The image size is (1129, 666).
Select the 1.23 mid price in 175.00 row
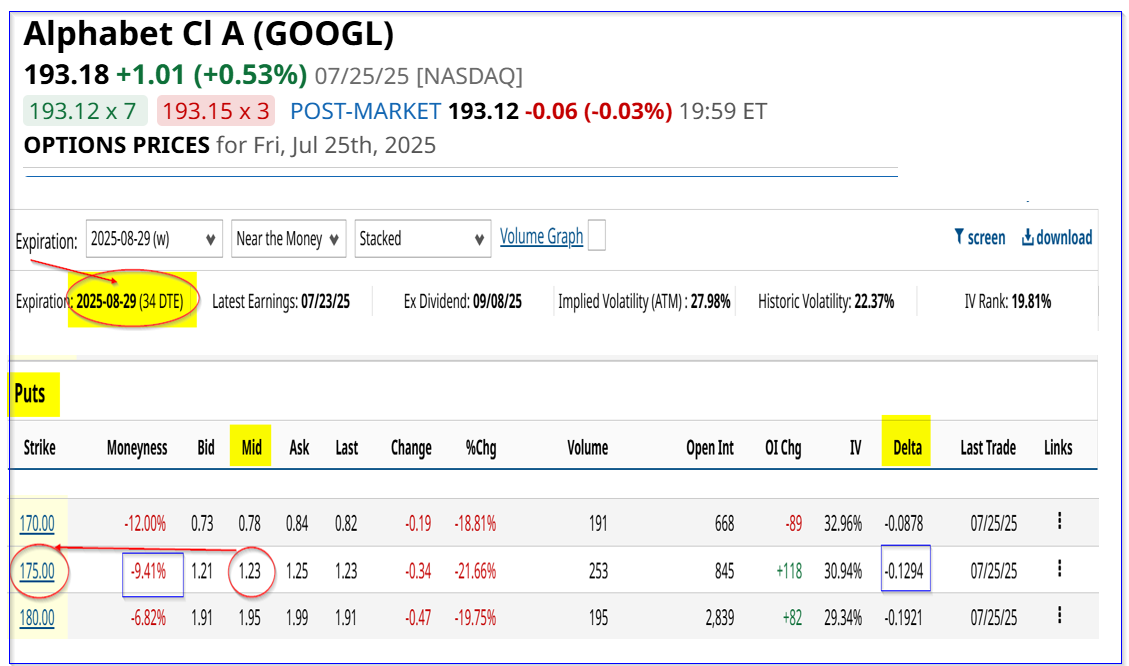tap(250, 572)
